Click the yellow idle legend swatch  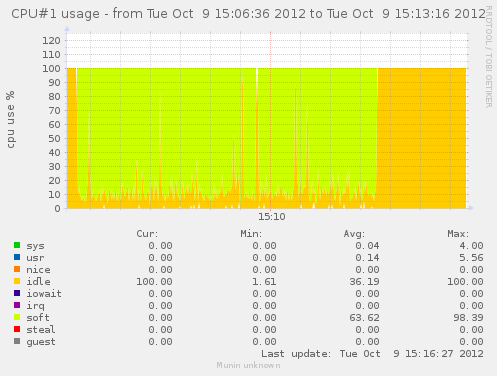pos(17,281)
